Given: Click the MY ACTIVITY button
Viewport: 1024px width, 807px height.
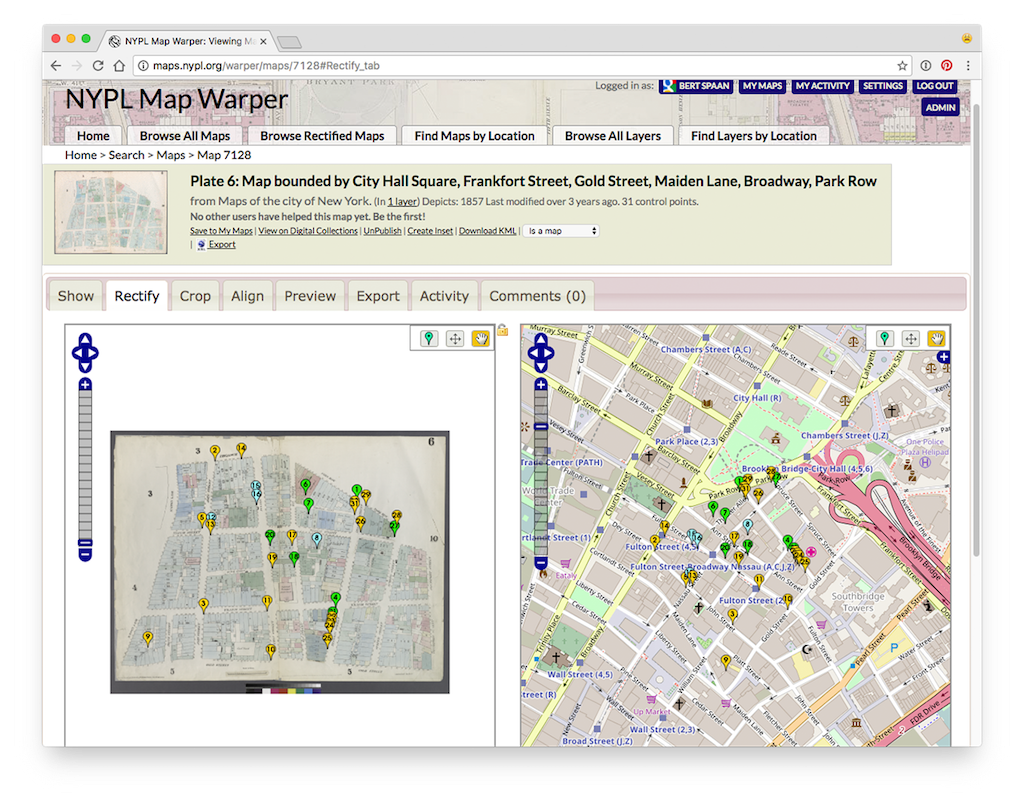Looking at the screenshot, I should tap(822, 86).
